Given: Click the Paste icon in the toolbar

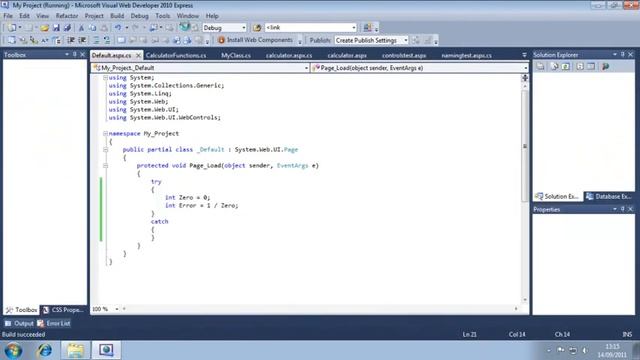Looking at the screenshot, I should pyautogui.click(x=104, y=28).
